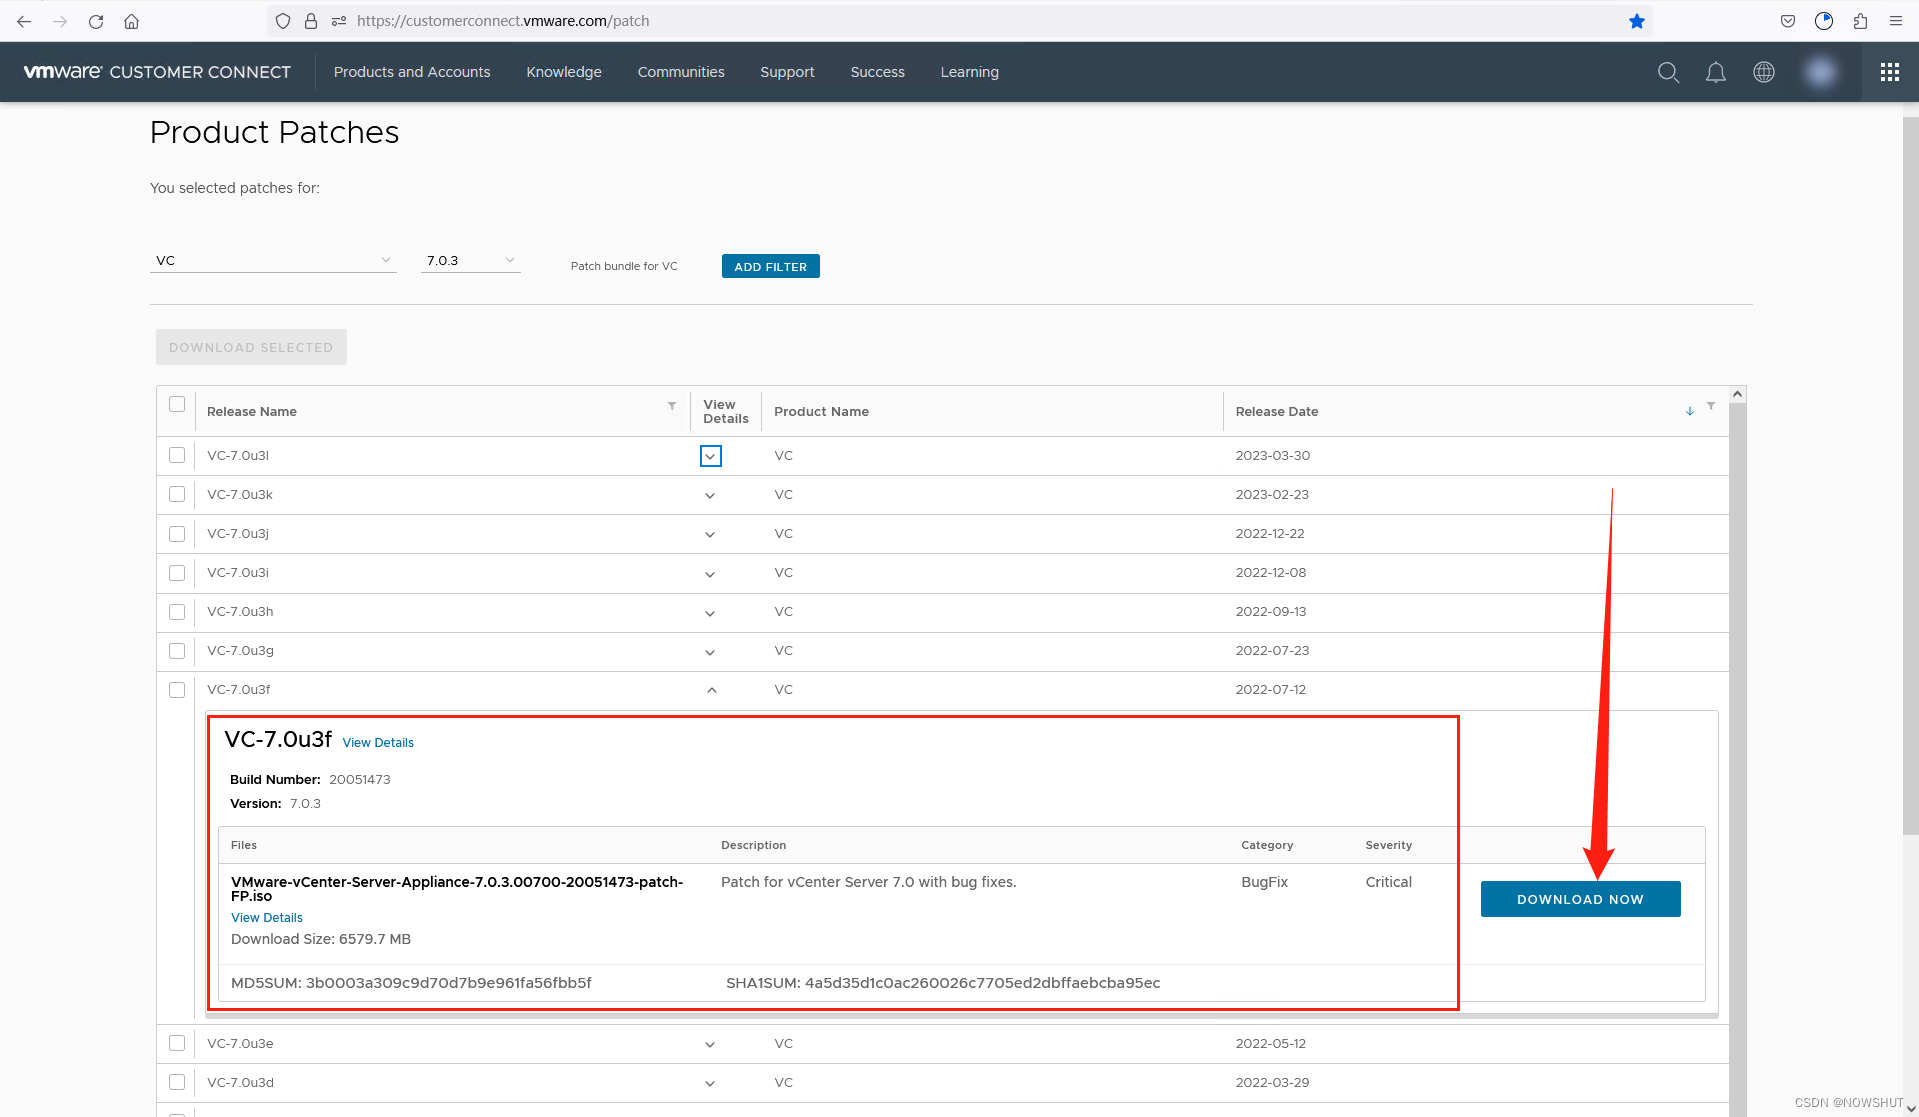
Task: Tick the select-all header checkbox
Action: 177,404
